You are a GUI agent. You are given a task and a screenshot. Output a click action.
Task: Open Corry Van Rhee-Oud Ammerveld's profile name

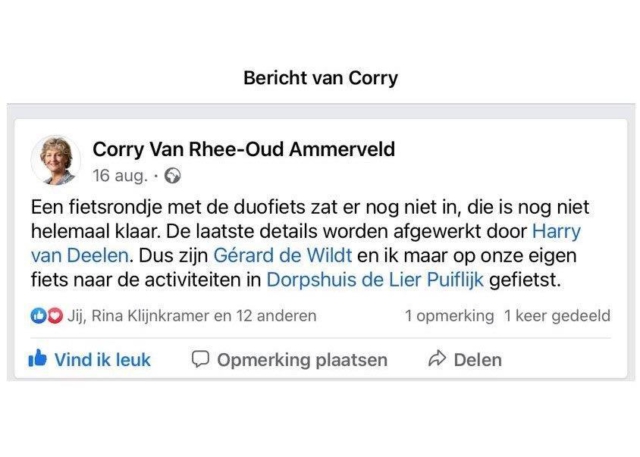click(x=244, y=149)
